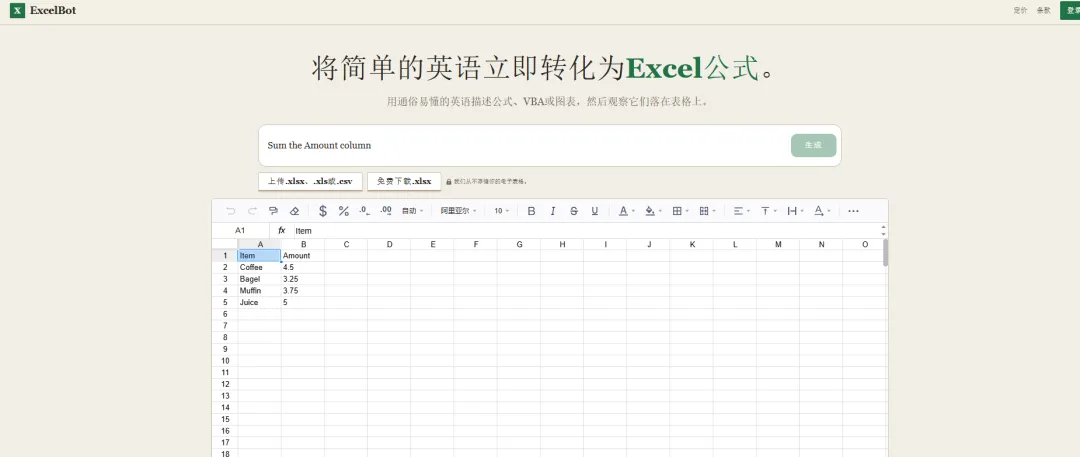This screenshot has width=1080, height=457.
Task: Select column F header
Action: (476, 244)
